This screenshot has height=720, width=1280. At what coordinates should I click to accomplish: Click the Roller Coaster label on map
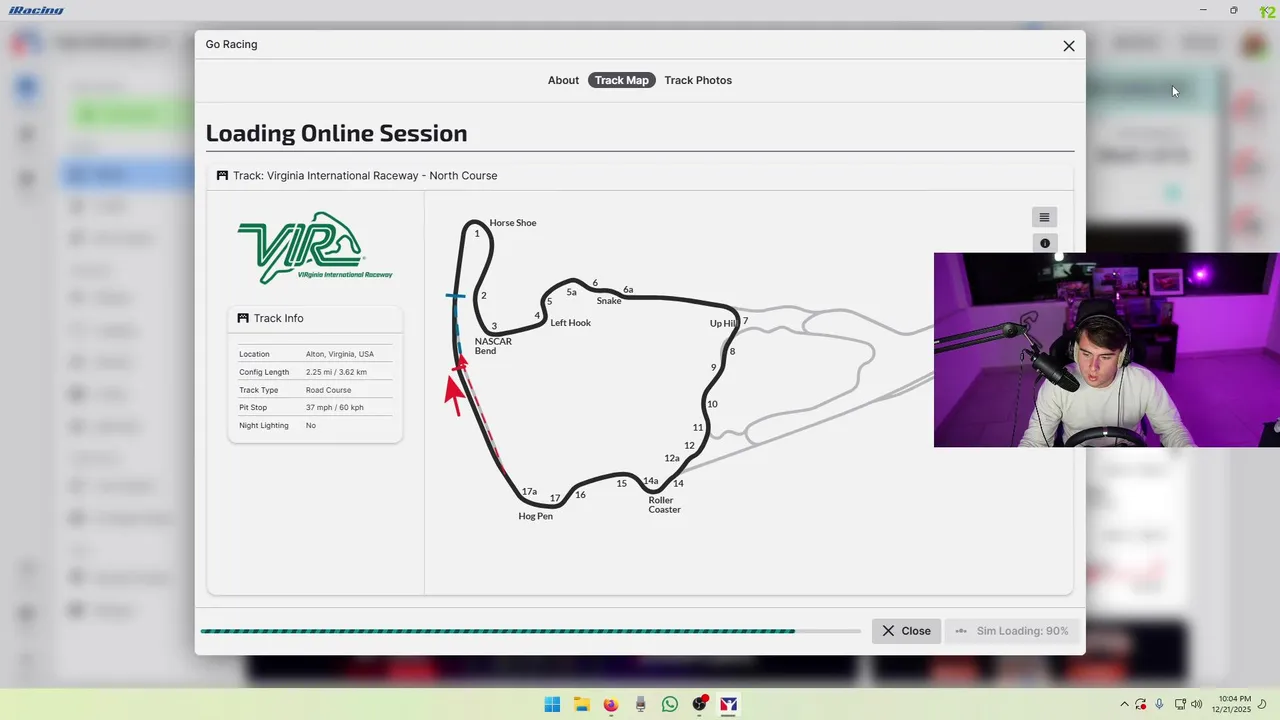coord(664,505)
